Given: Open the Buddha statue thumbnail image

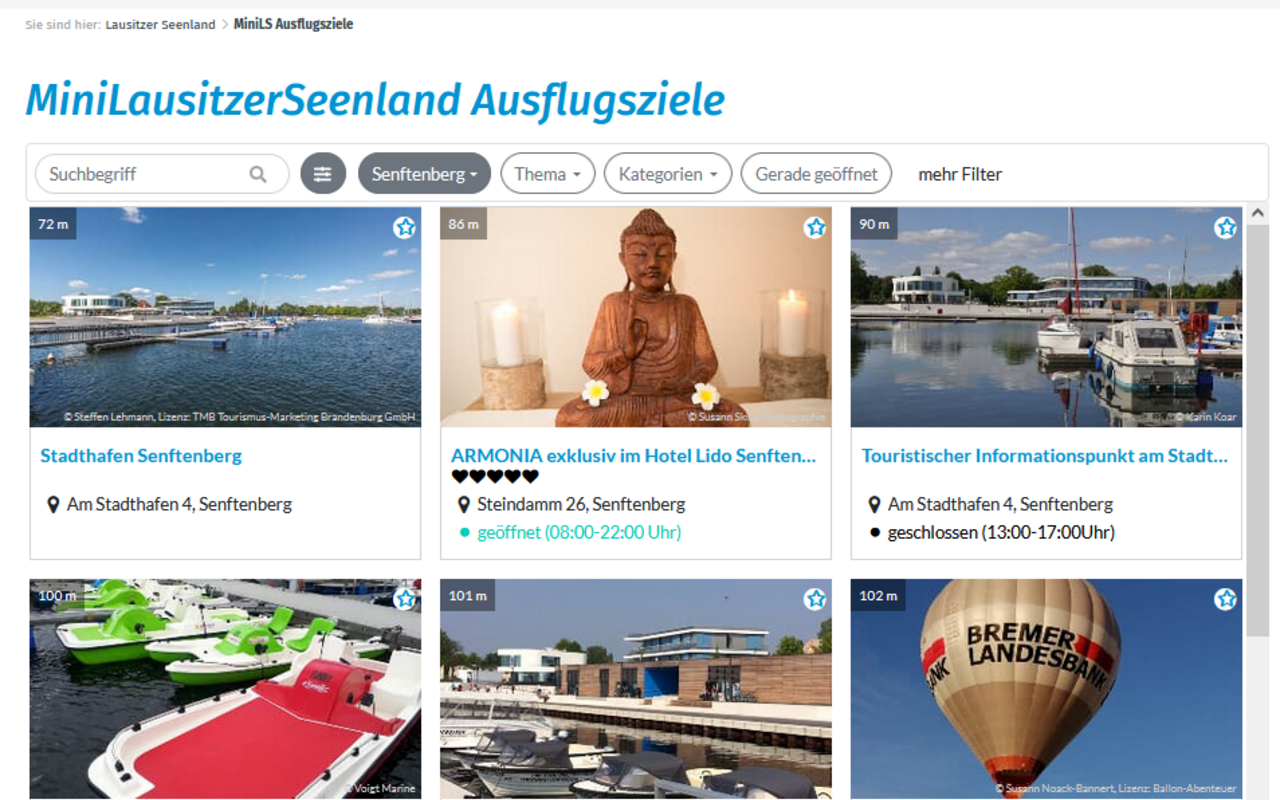Looking at the screenshot, I should pyautogui.click(x=636, y=317).
